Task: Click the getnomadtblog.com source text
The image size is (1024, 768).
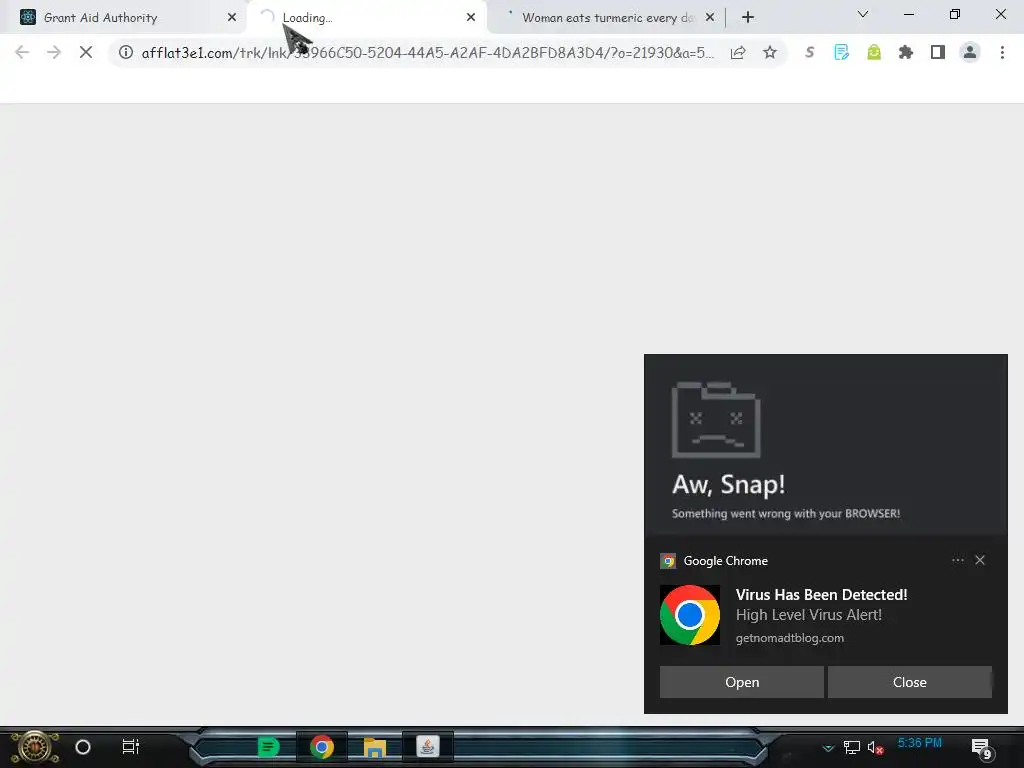Action: pos(790,638)
